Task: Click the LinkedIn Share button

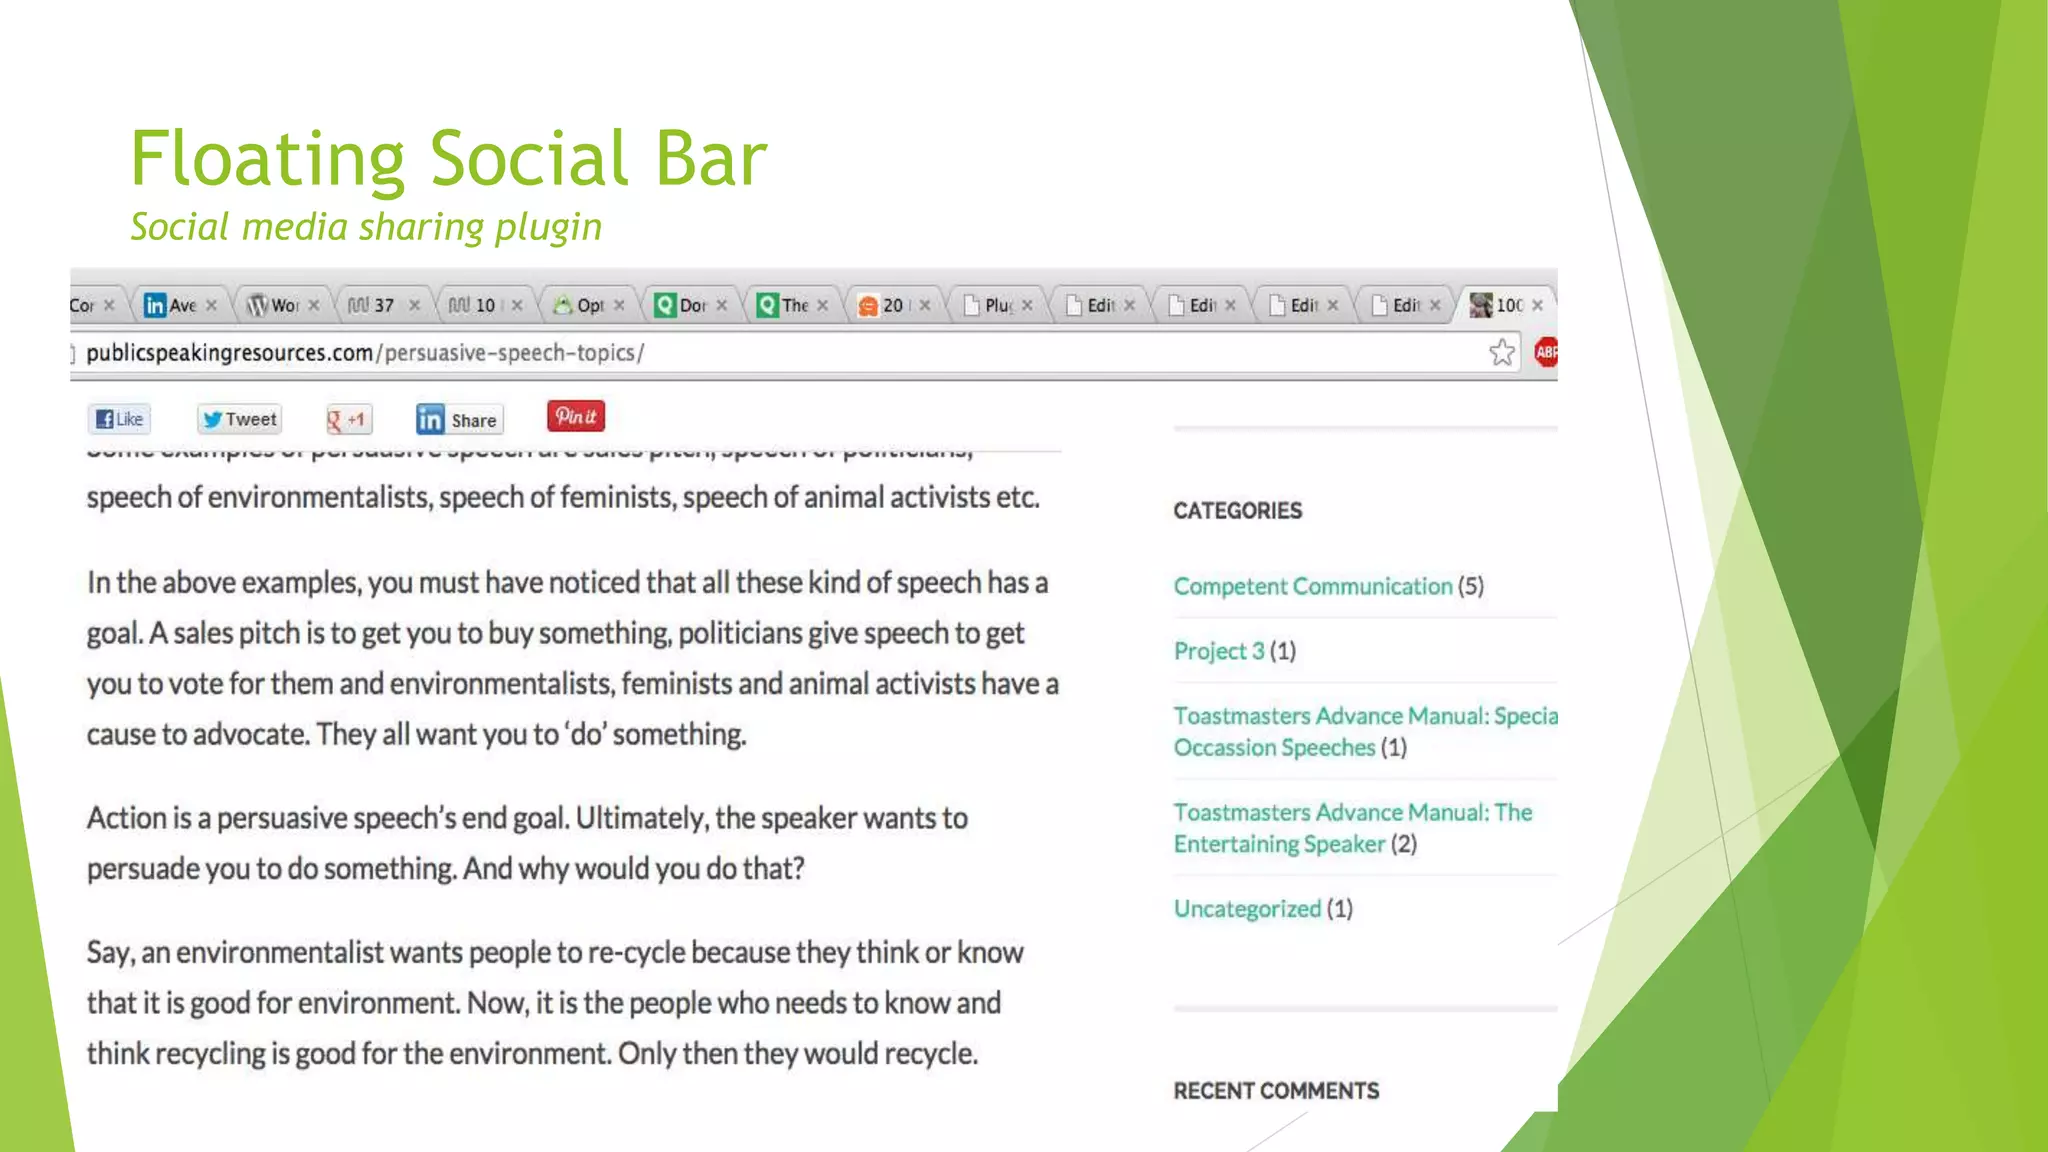Action: click(459, 420)
